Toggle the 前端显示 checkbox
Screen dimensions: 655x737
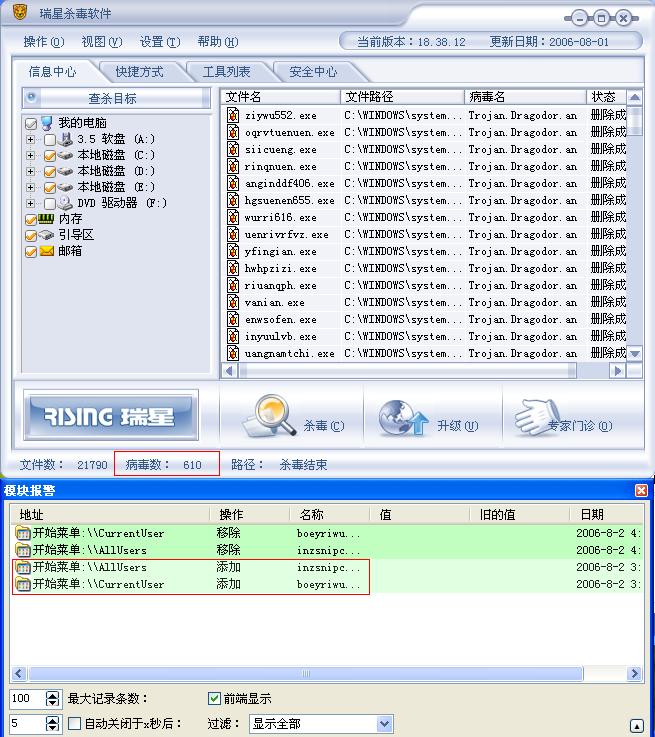coord(214,698)
